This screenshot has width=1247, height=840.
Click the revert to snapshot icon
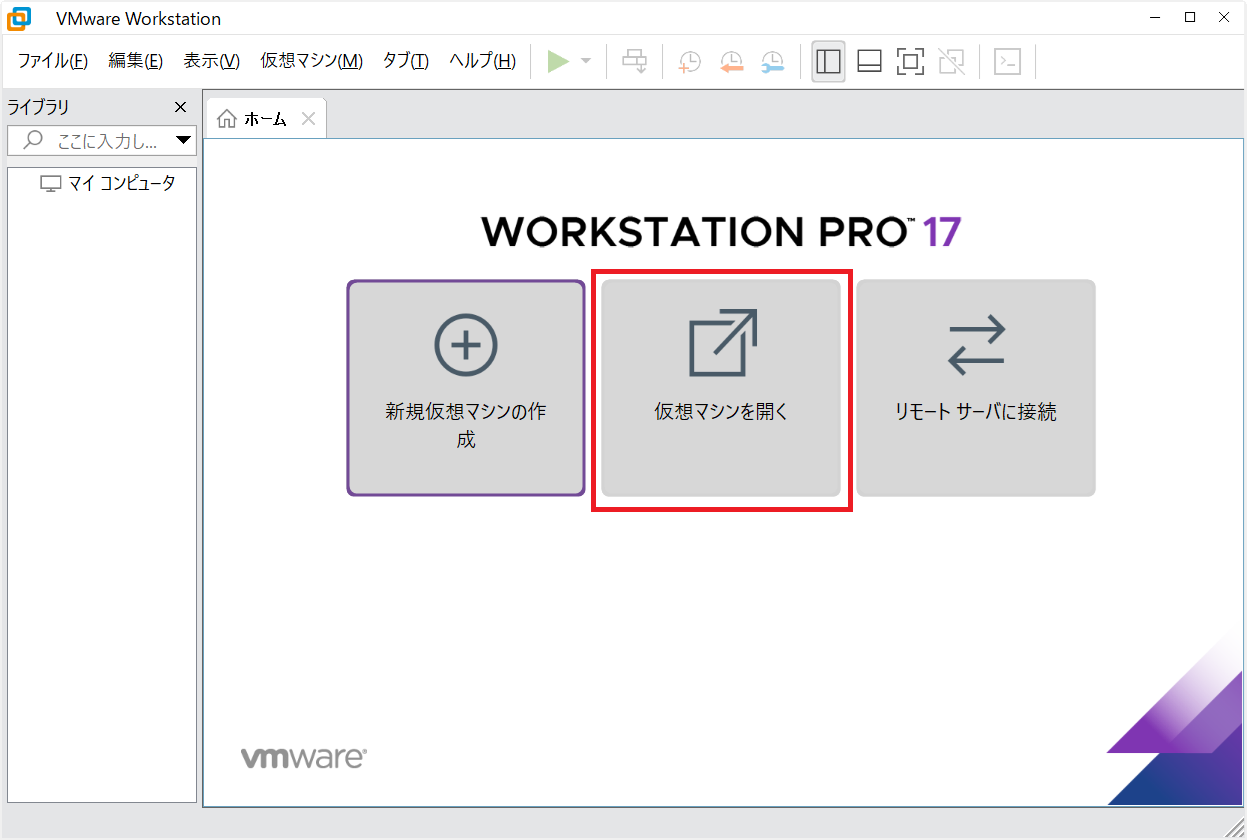731,62
